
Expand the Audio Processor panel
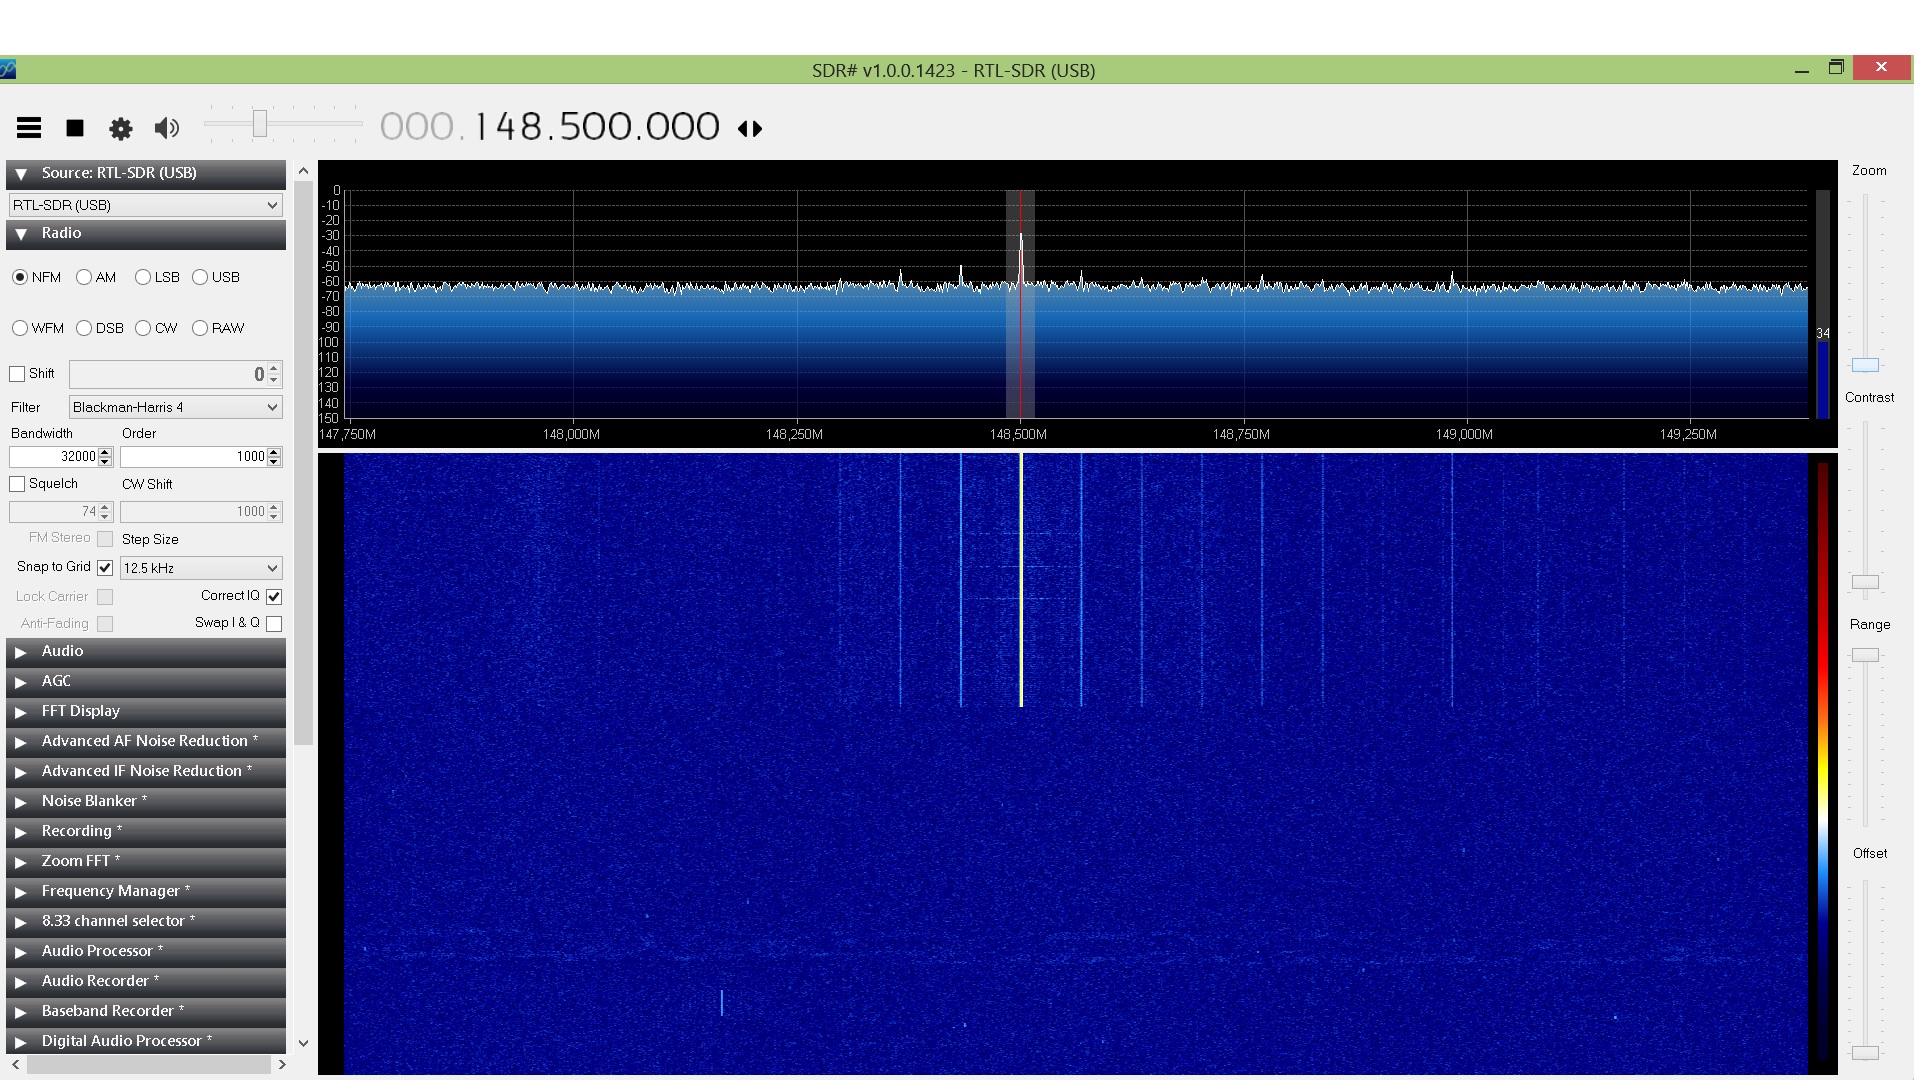coord(146,952)
